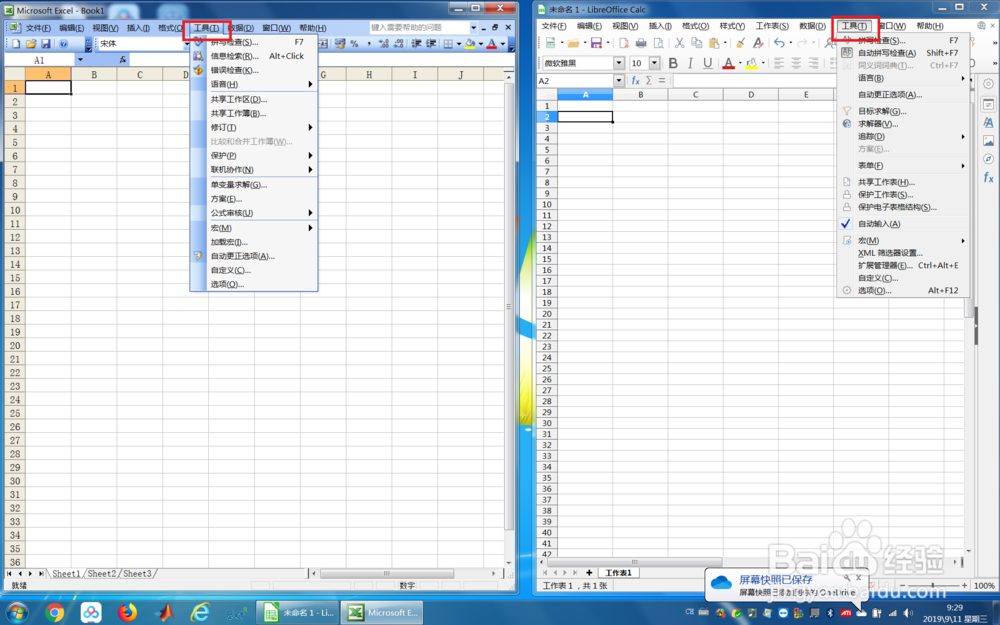Click the Open folder icon in LibreOffice Calc
The height and width of the screenshot is (625, 1000).
[x=573, y=43]
